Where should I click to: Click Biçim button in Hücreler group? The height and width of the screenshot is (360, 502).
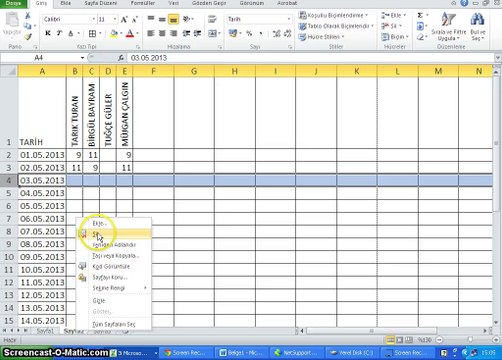point(395,37)
